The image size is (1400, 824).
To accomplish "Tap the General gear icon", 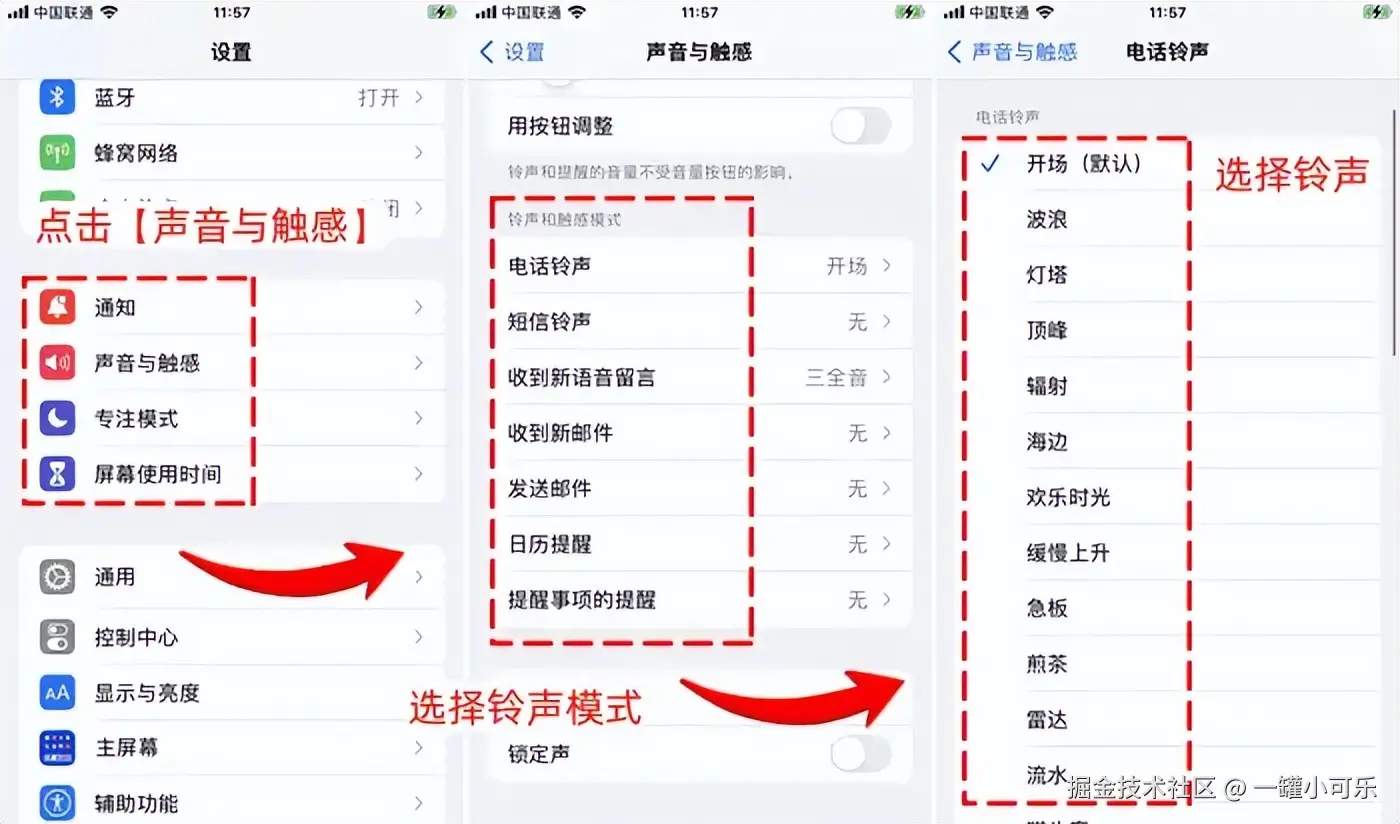I will click(x=57, y=577).
